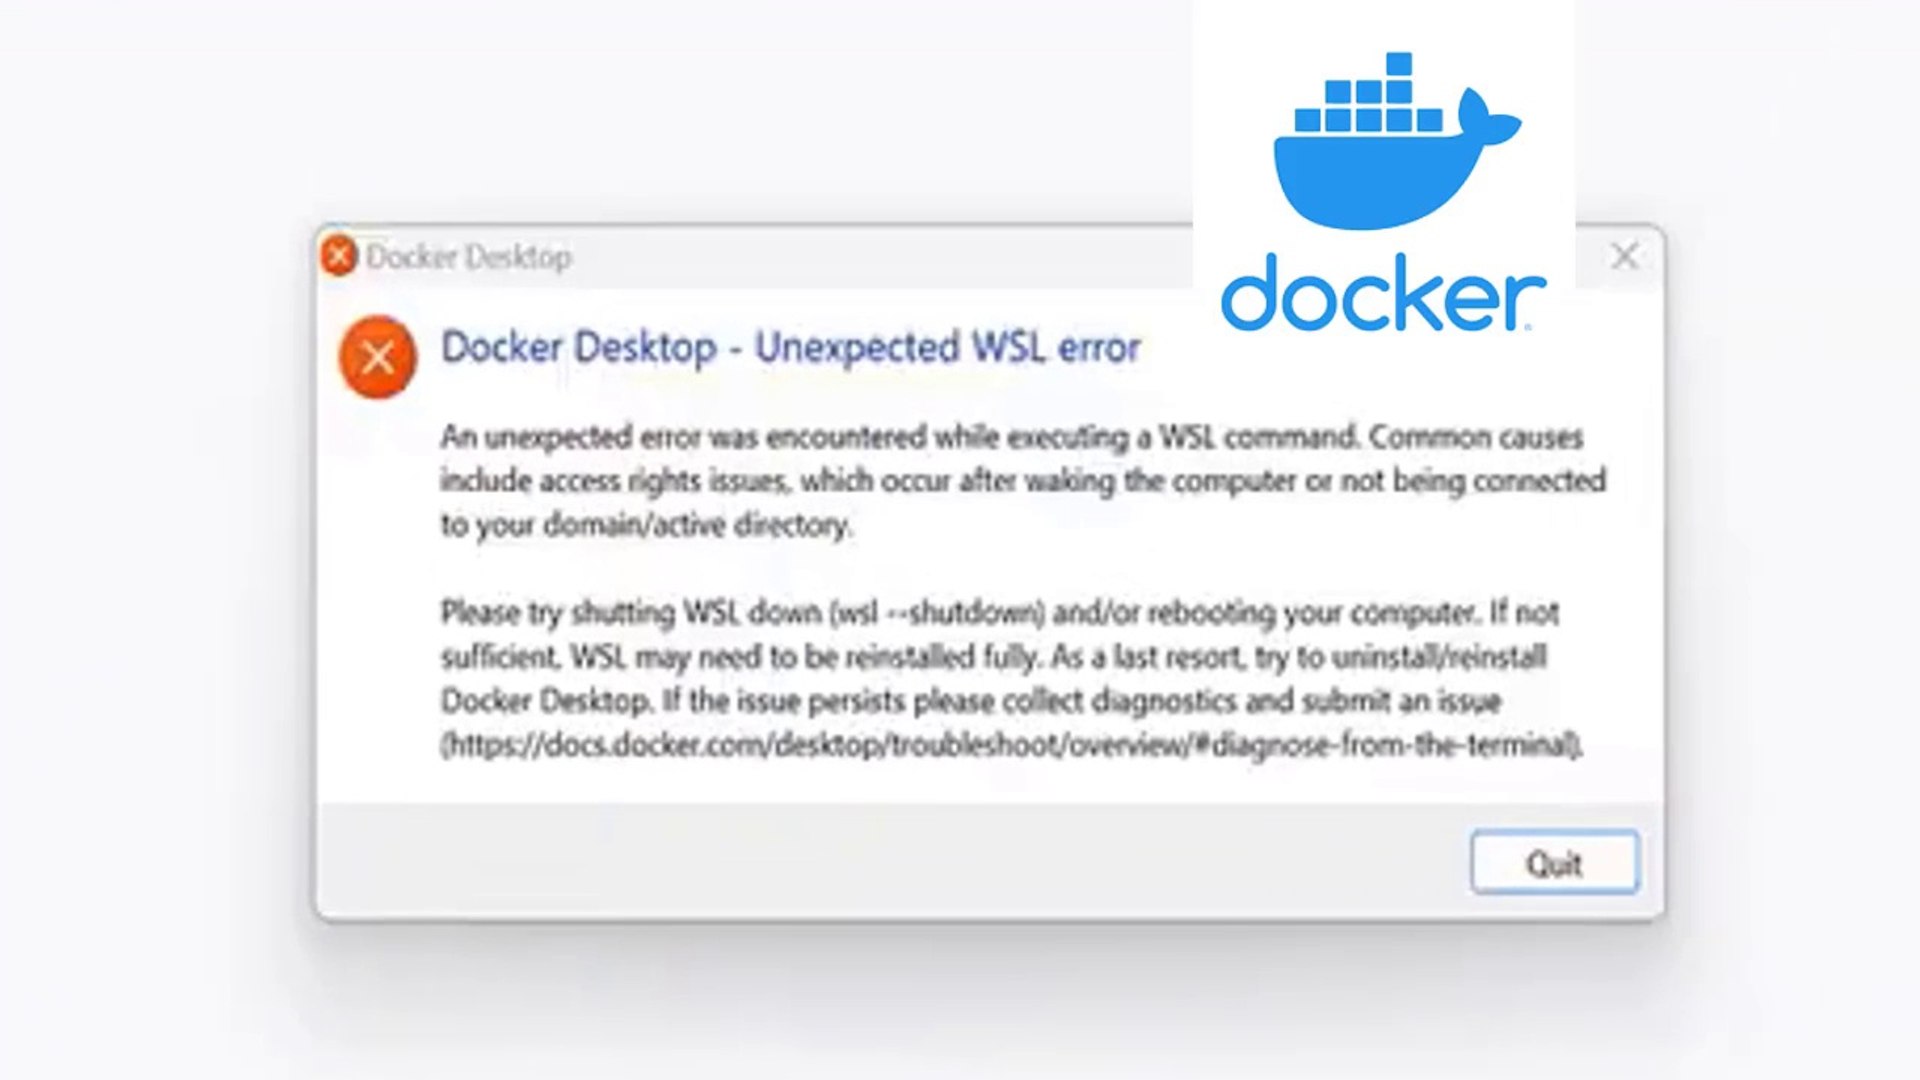Click the large red error icon
The image size is (1920, 1080).
377,357
